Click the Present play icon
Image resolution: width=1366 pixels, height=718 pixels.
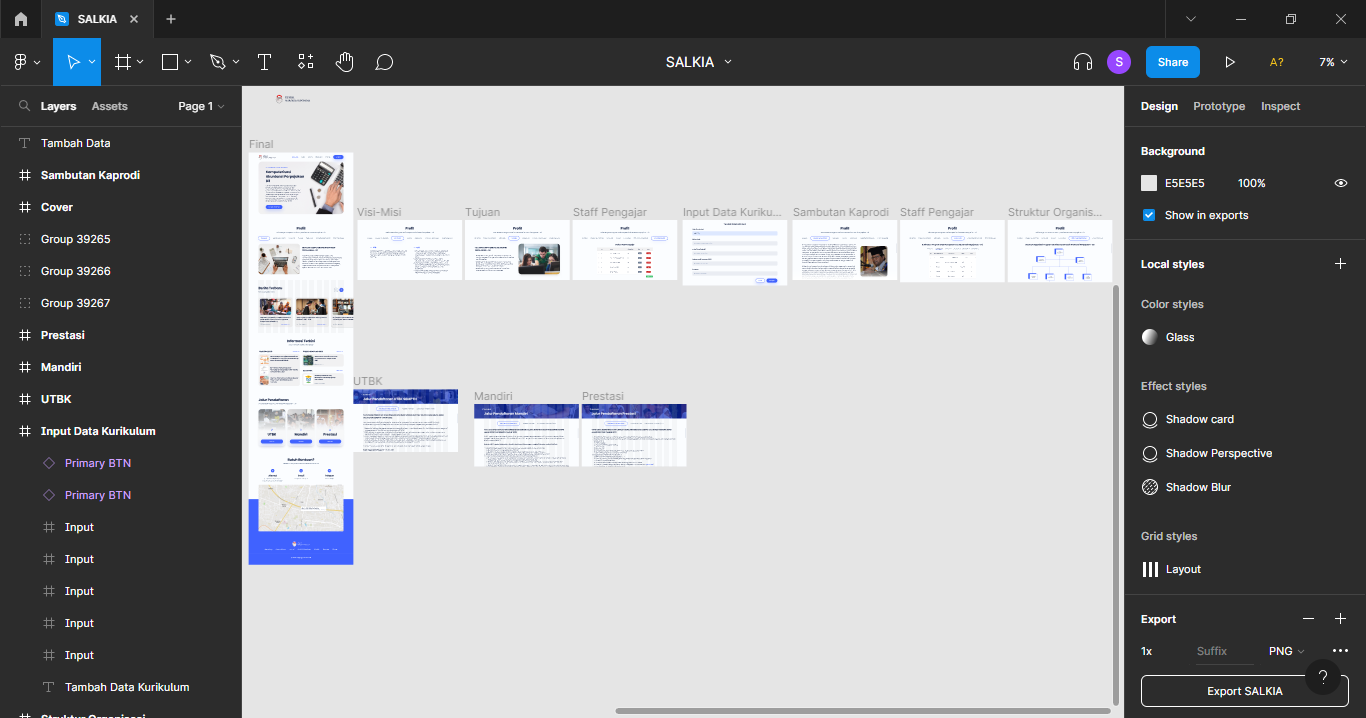point(1230,62)
